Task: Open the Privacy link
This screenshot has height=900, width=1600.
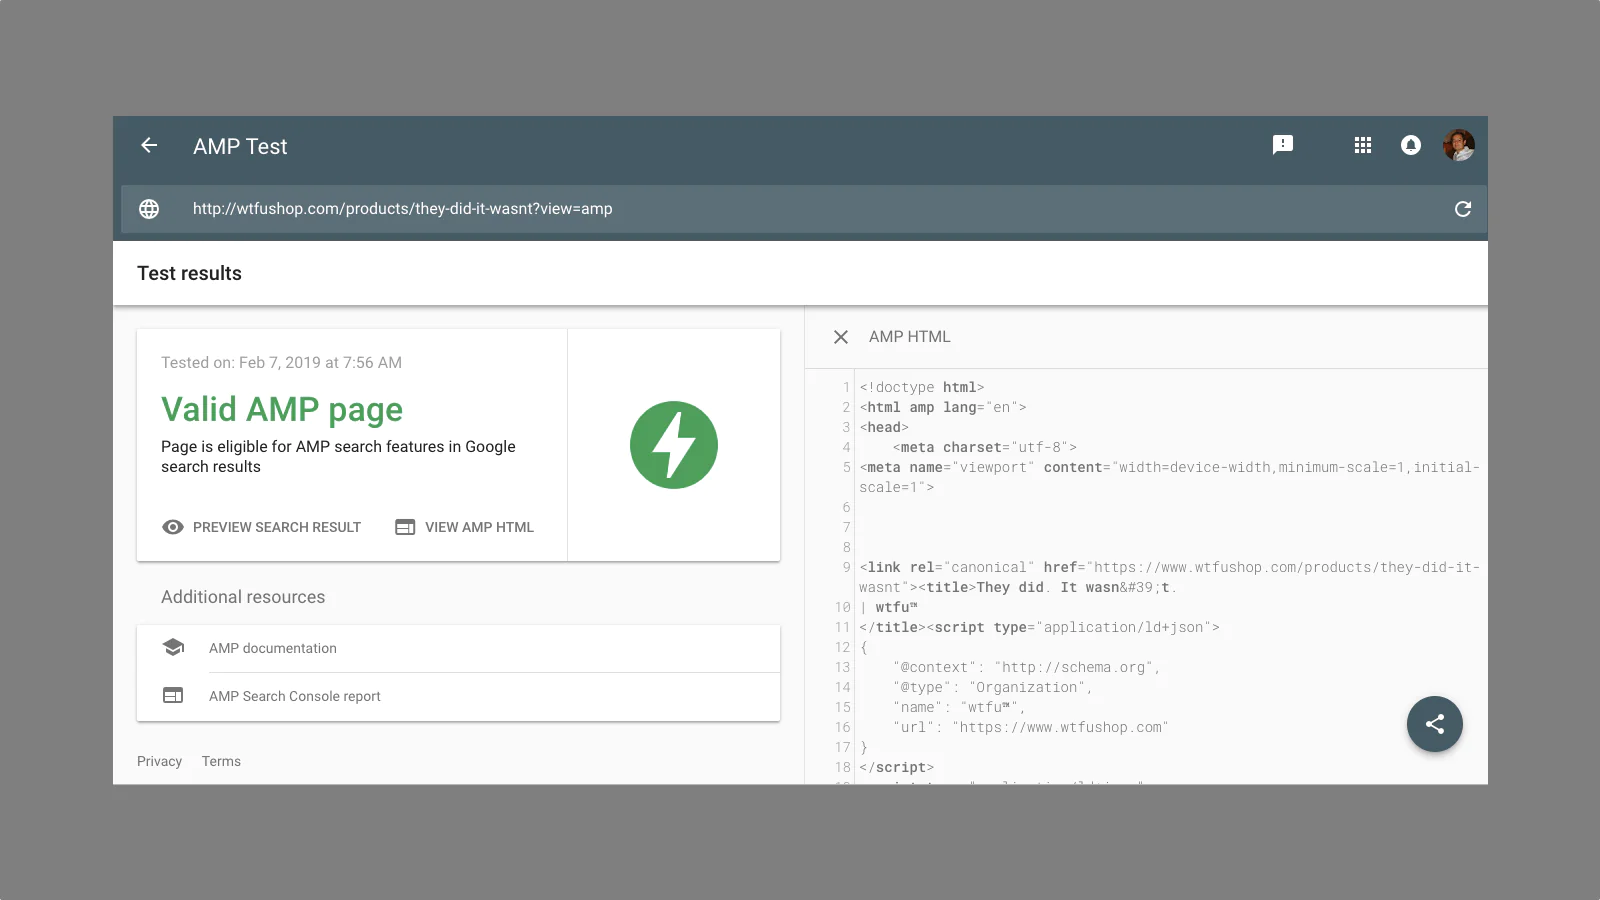Action: pyautogui.click(x=160, y=761)
